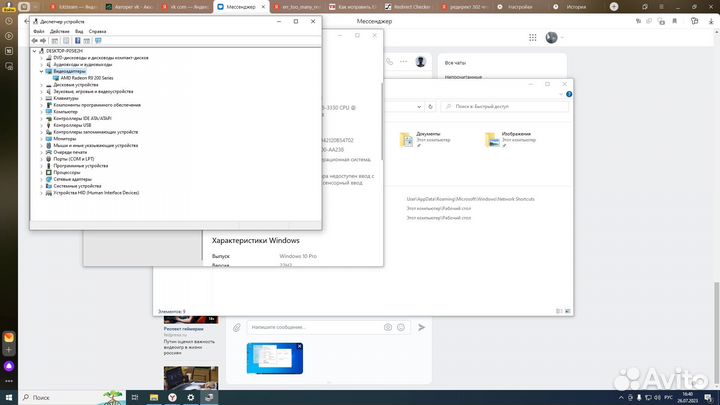Screen dimensions: 720x405
Task: Select Компьютер row in device tree
Action: click(x=65, y=112)
